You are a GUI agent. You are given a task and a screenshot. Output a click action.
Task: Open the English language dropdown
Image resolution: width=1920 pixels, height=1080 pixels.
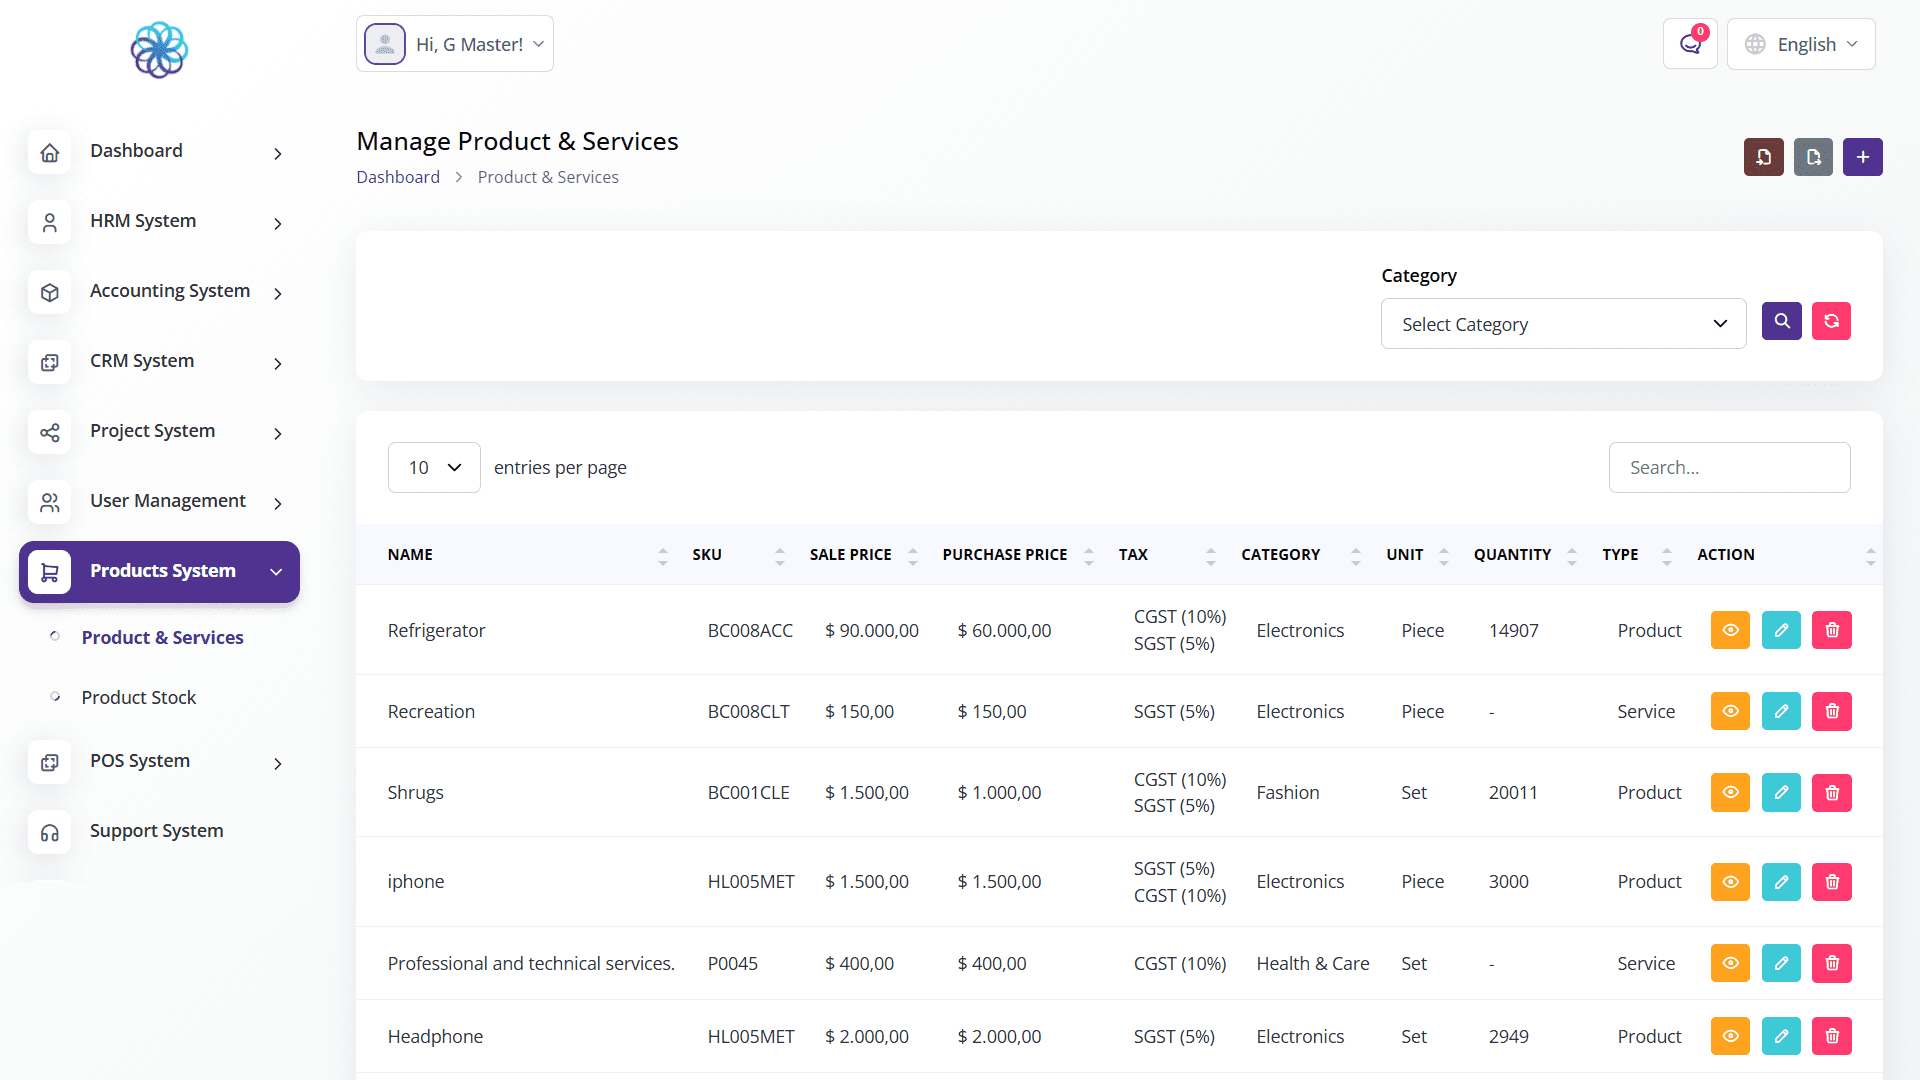tap(1801, 44)
